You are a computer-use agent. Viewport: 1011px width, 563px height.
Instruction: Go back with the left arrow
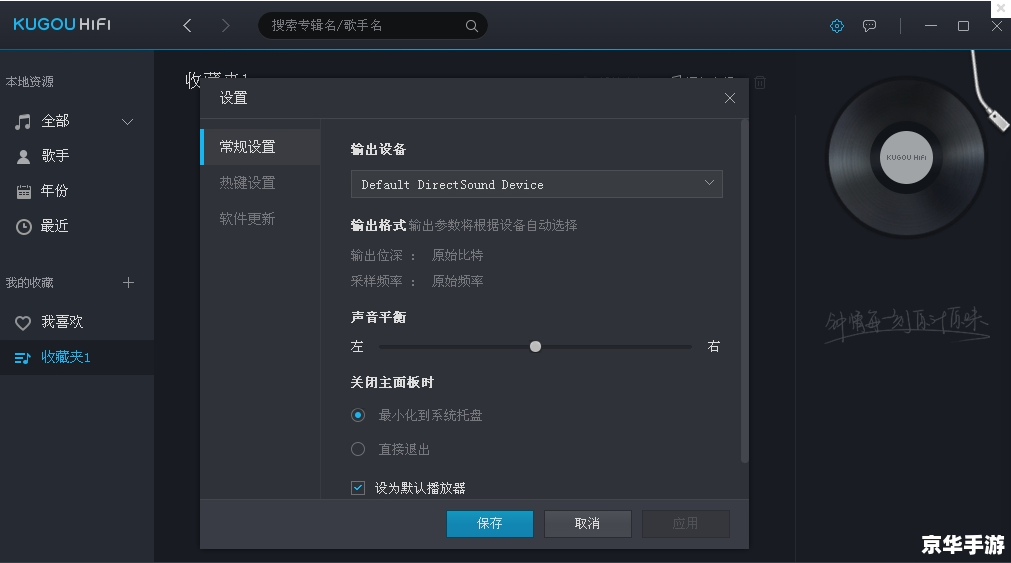pos(187,25)
